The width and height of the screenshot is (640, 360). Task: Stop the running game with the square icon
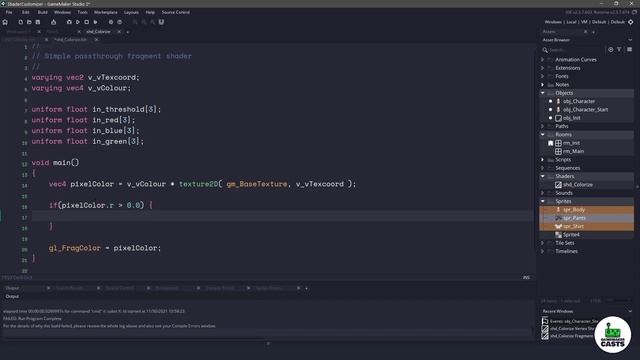87,22
